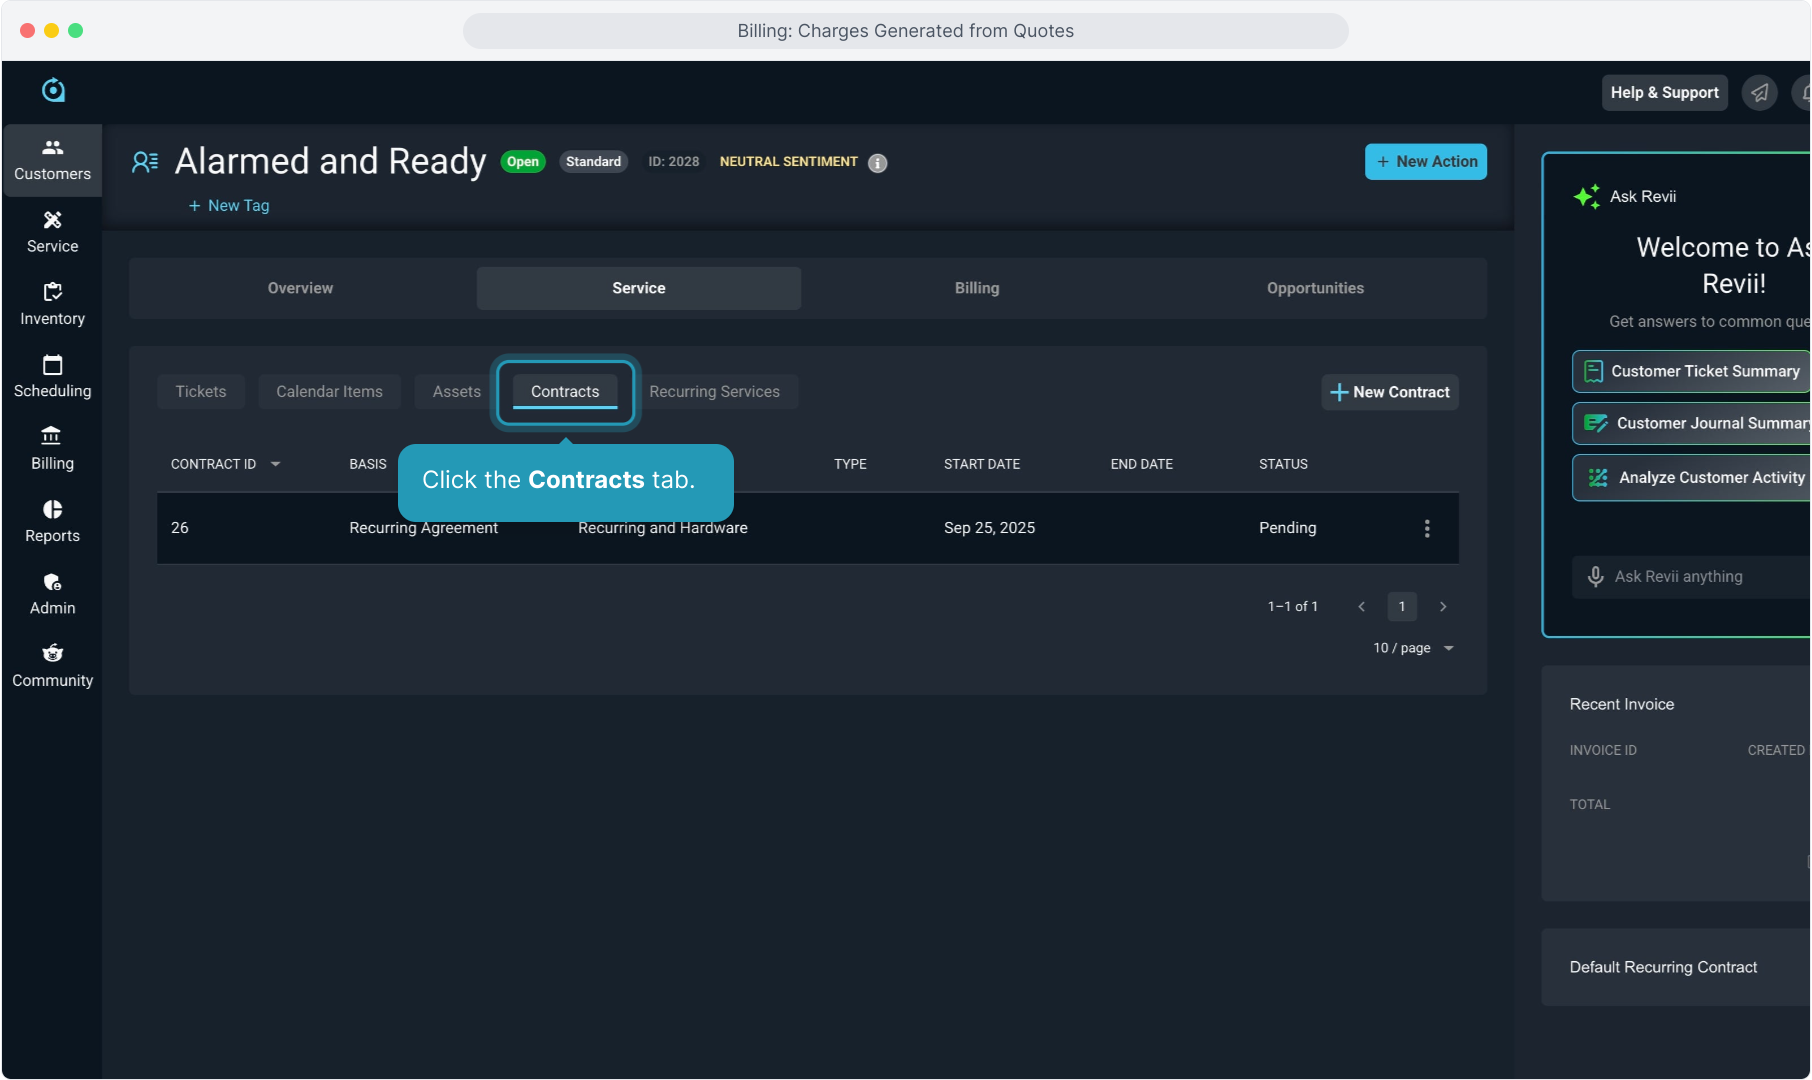Open Reports from the sidebar

tap(52, 521)
